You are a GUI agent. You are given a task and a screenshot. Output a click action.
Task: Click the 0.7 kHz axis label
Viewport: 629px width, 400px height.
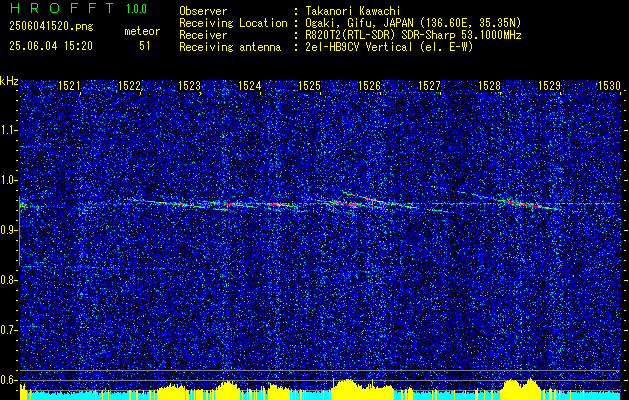(8, 330)
